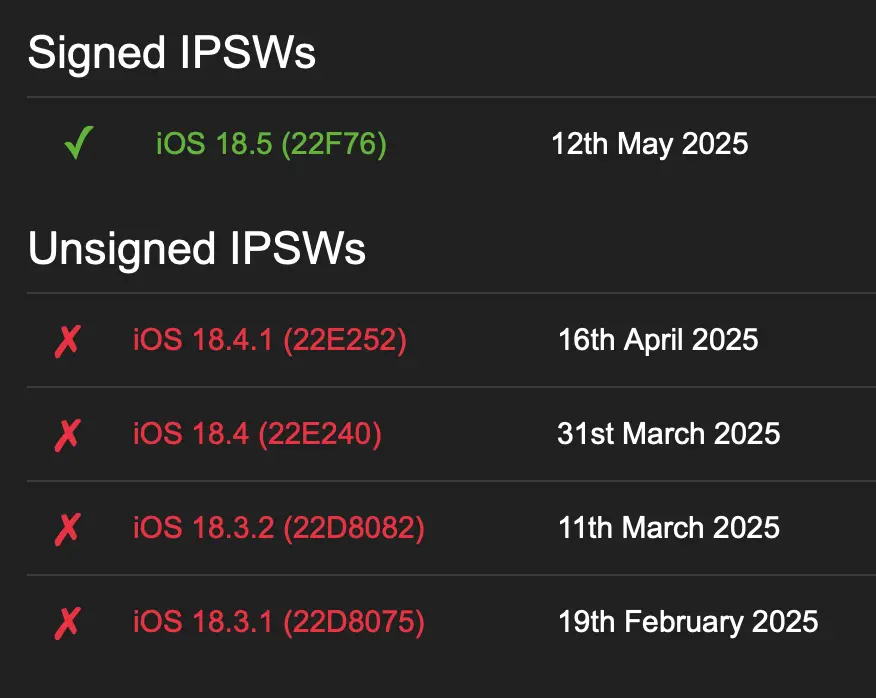This screenshot has height=698, width=876.
Task: Click the red X beside iOS 18.3.2
Action: (67, 529)
